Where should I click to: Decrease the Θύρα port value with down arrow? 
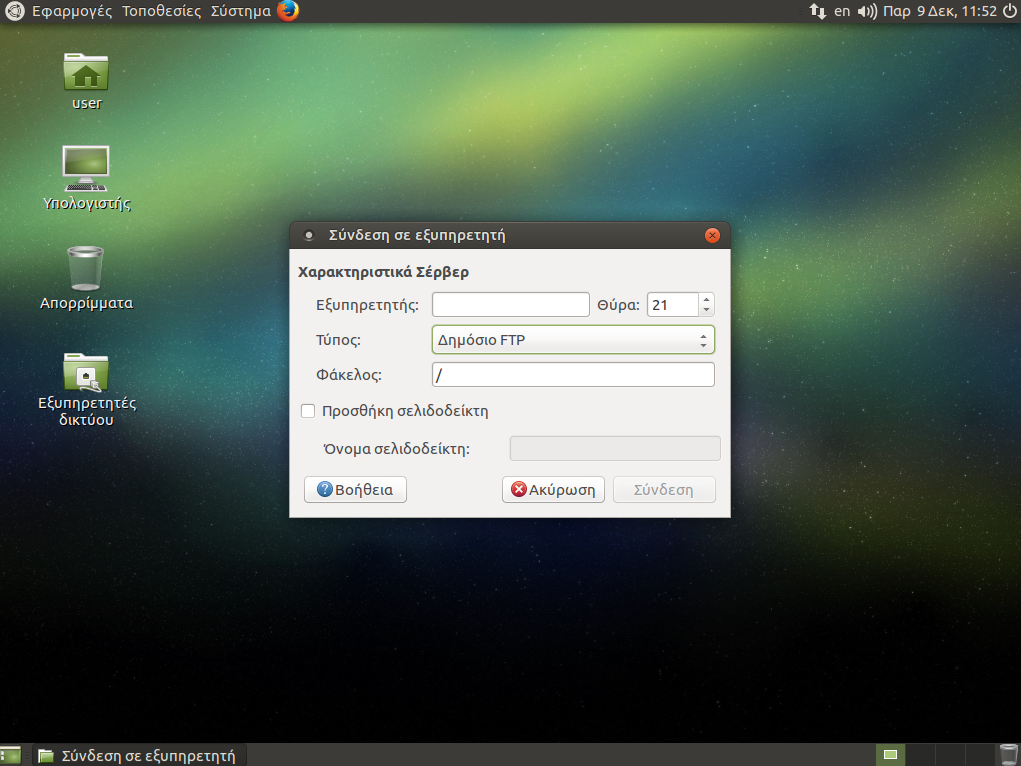706,310
